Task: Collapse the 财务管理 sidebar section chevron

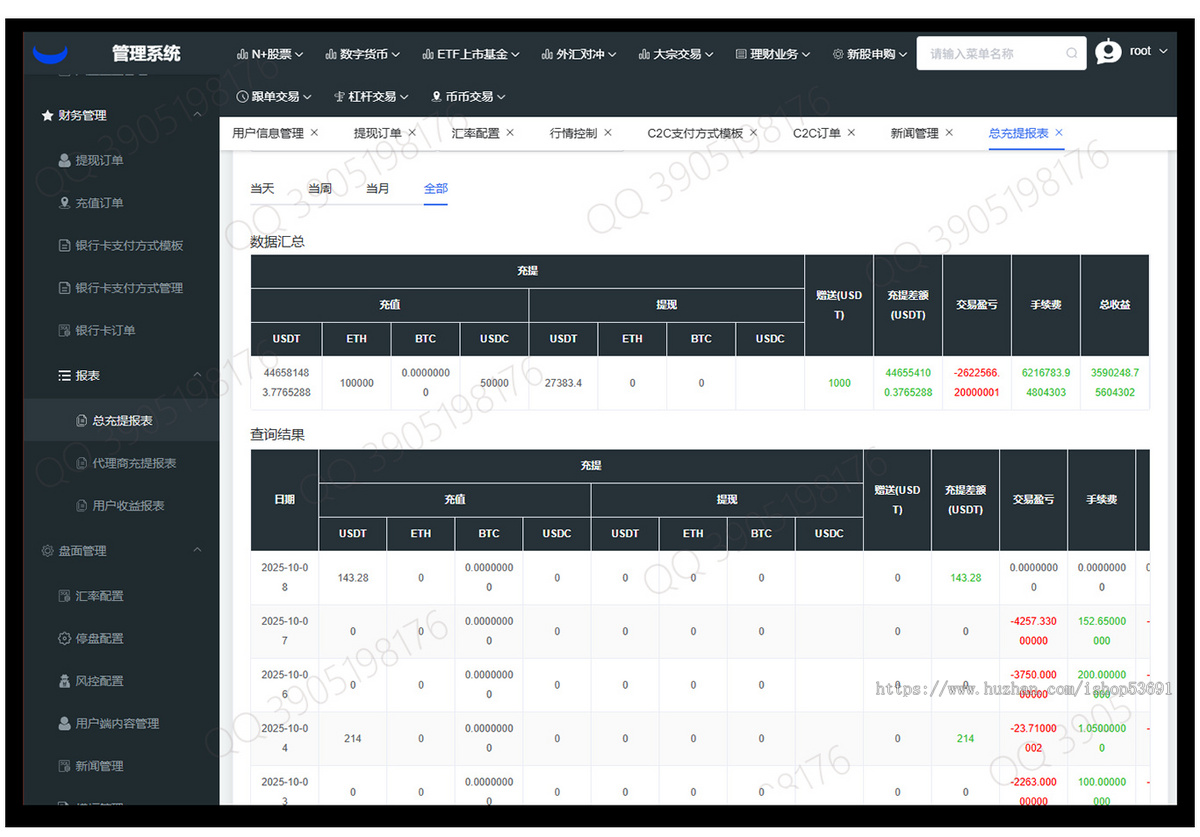Action: [197, 116]
